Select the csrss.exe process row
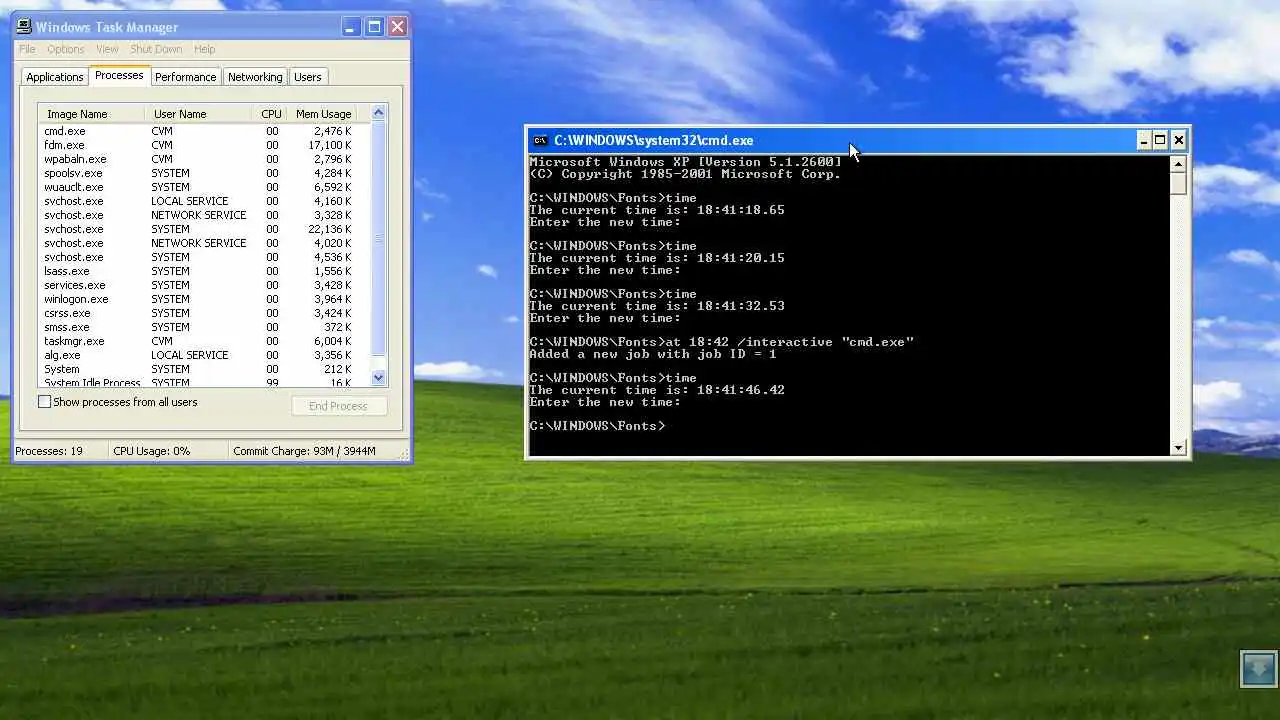The image size is (1280, 720). [204, 313]
